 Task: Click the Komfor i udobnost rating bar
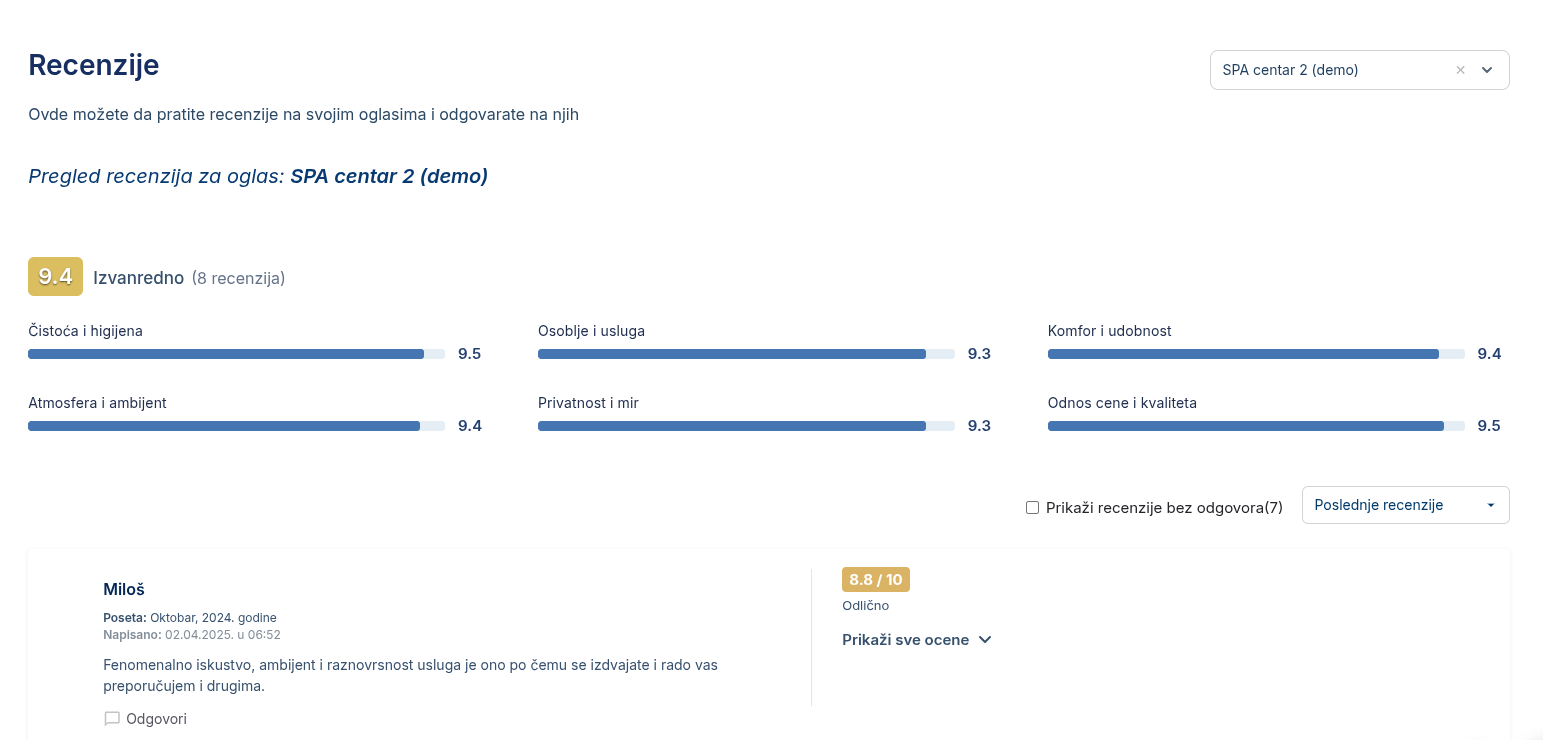(1256, 354)
